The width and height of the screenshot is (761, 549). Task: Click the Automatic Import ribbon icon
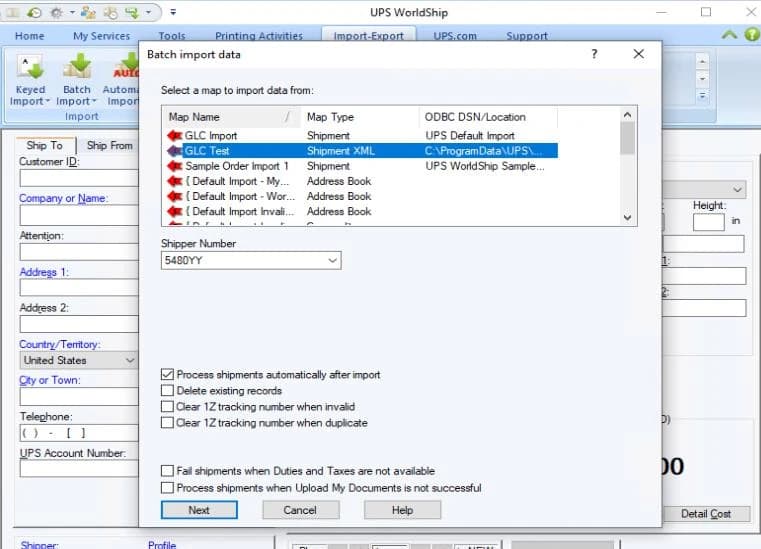coord(126,67)
